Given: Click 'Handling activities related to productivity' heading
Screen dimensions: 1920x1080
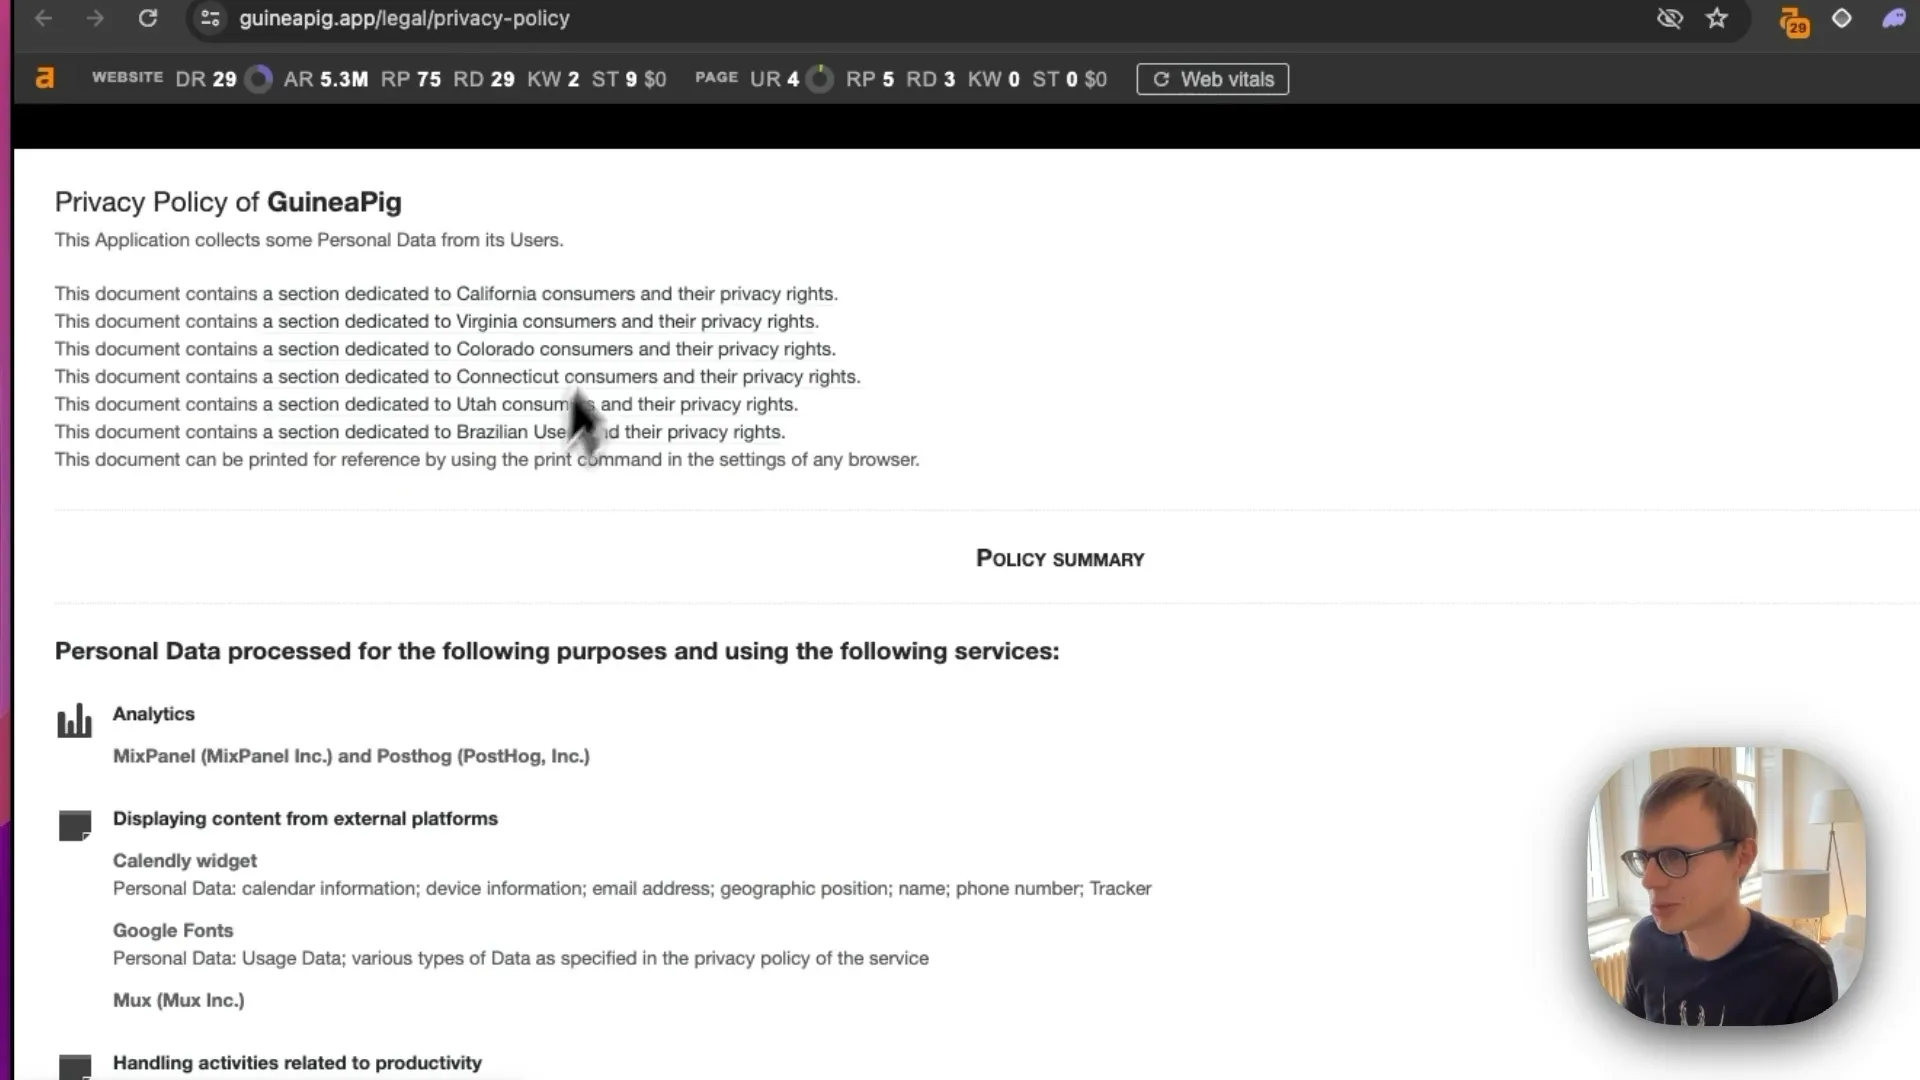Looking at the screenshot, I should 297,1063.
